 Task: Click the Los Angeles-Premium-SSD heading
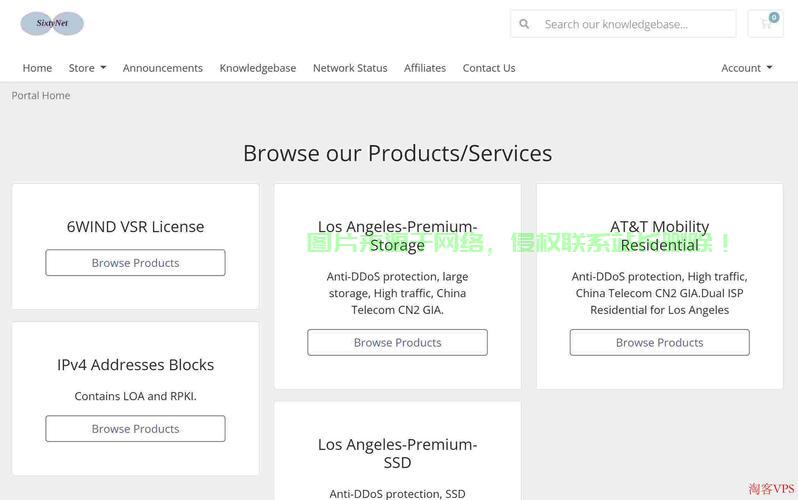(x=397, y=453)
